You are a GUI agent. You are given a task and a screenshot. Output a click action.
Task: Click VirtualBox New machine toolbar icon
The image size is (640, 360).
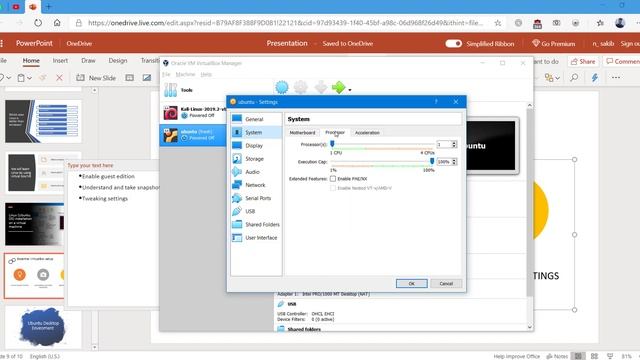click(x=282, y=87)
